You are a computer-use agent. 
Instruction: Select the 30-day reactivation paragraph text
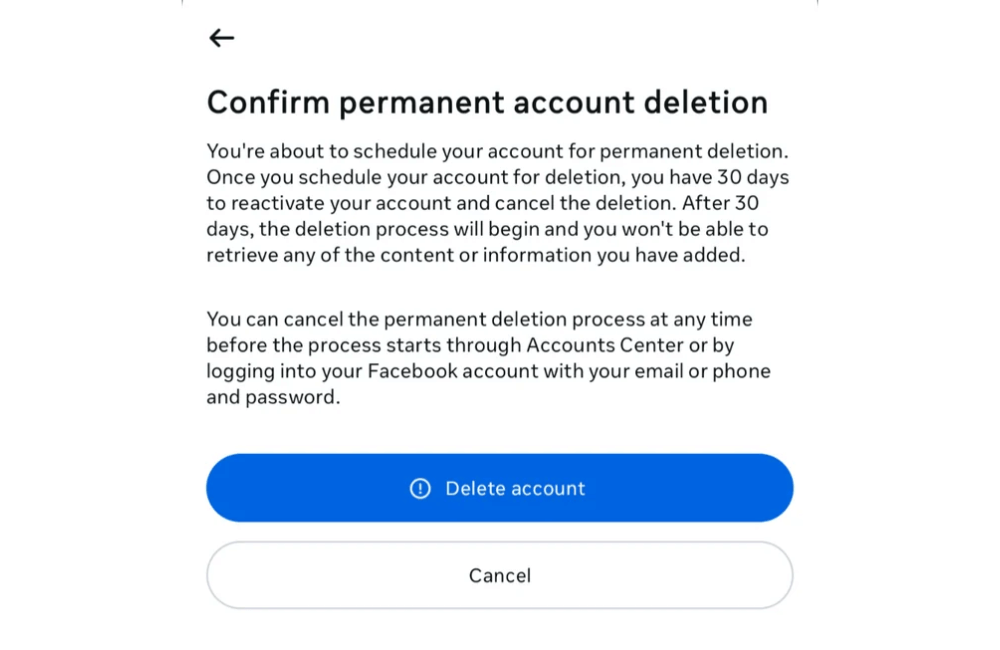click(497, 203)
